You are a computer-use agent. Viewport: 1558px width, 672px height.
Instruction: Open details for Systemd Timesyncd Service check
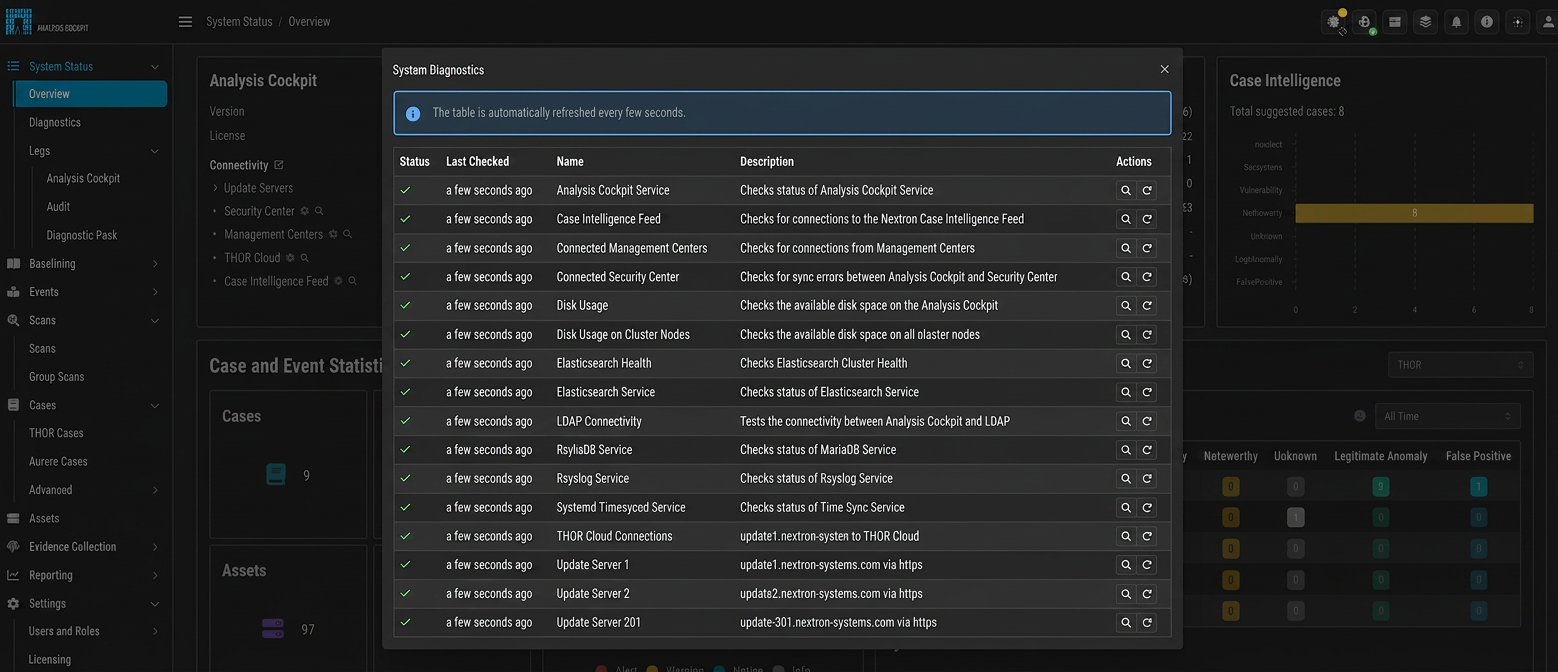pyautogui.click(x=1126, y=508)
